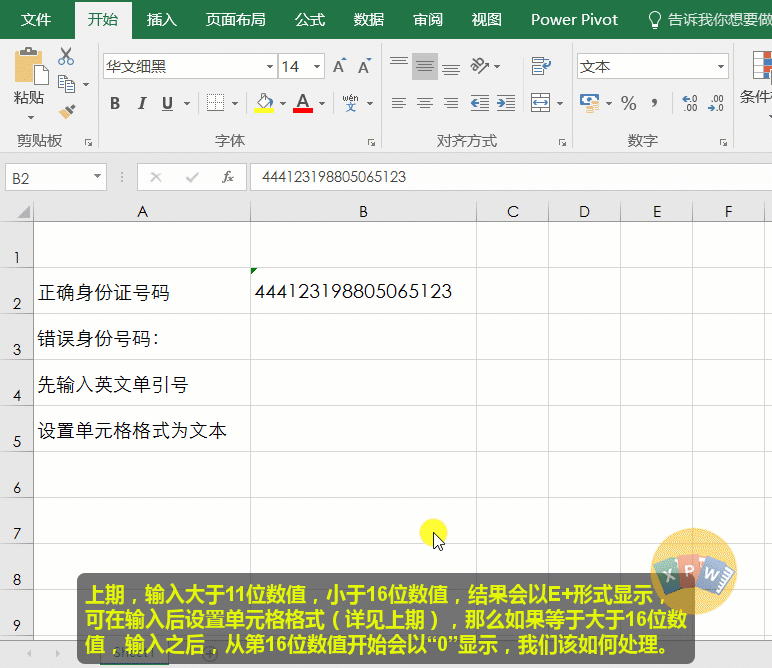Click the Select All corner triangle
Screen dimensions: 772x668
point(23,212)
